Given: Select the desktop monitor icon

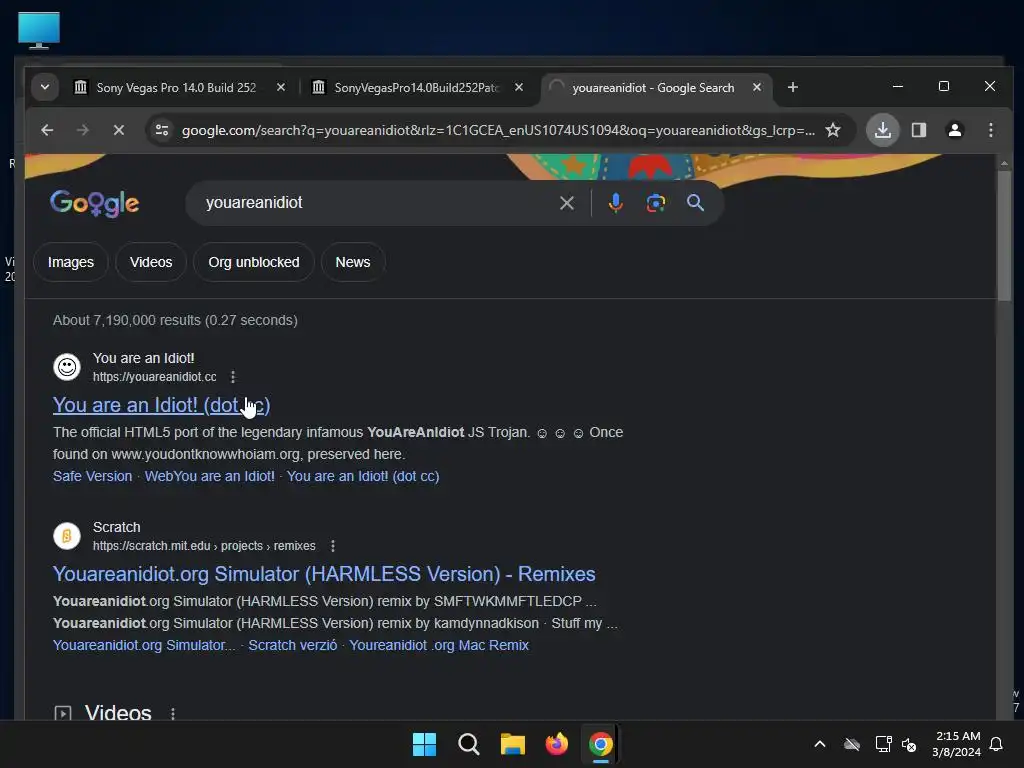Looking at the screenshot, I should tap(39, 30).
